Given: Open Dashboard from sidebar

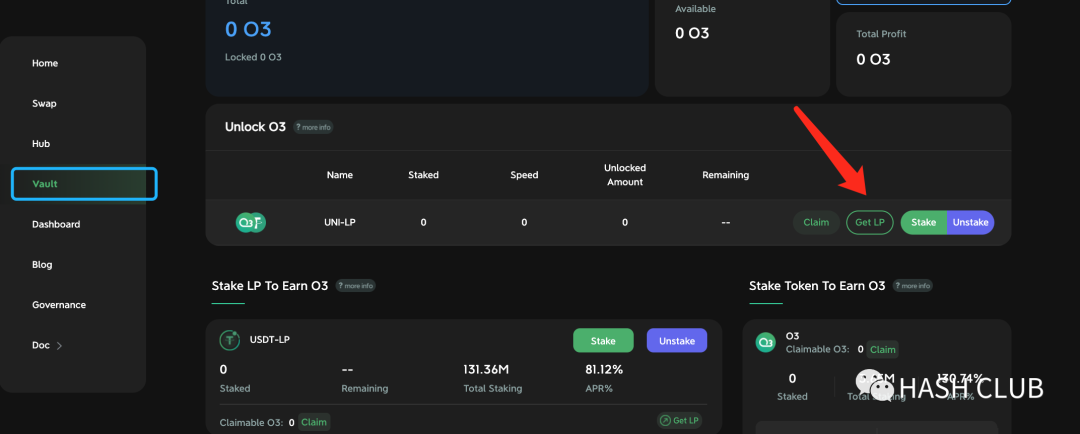Looking at the screenshot, I should (56, 225).
